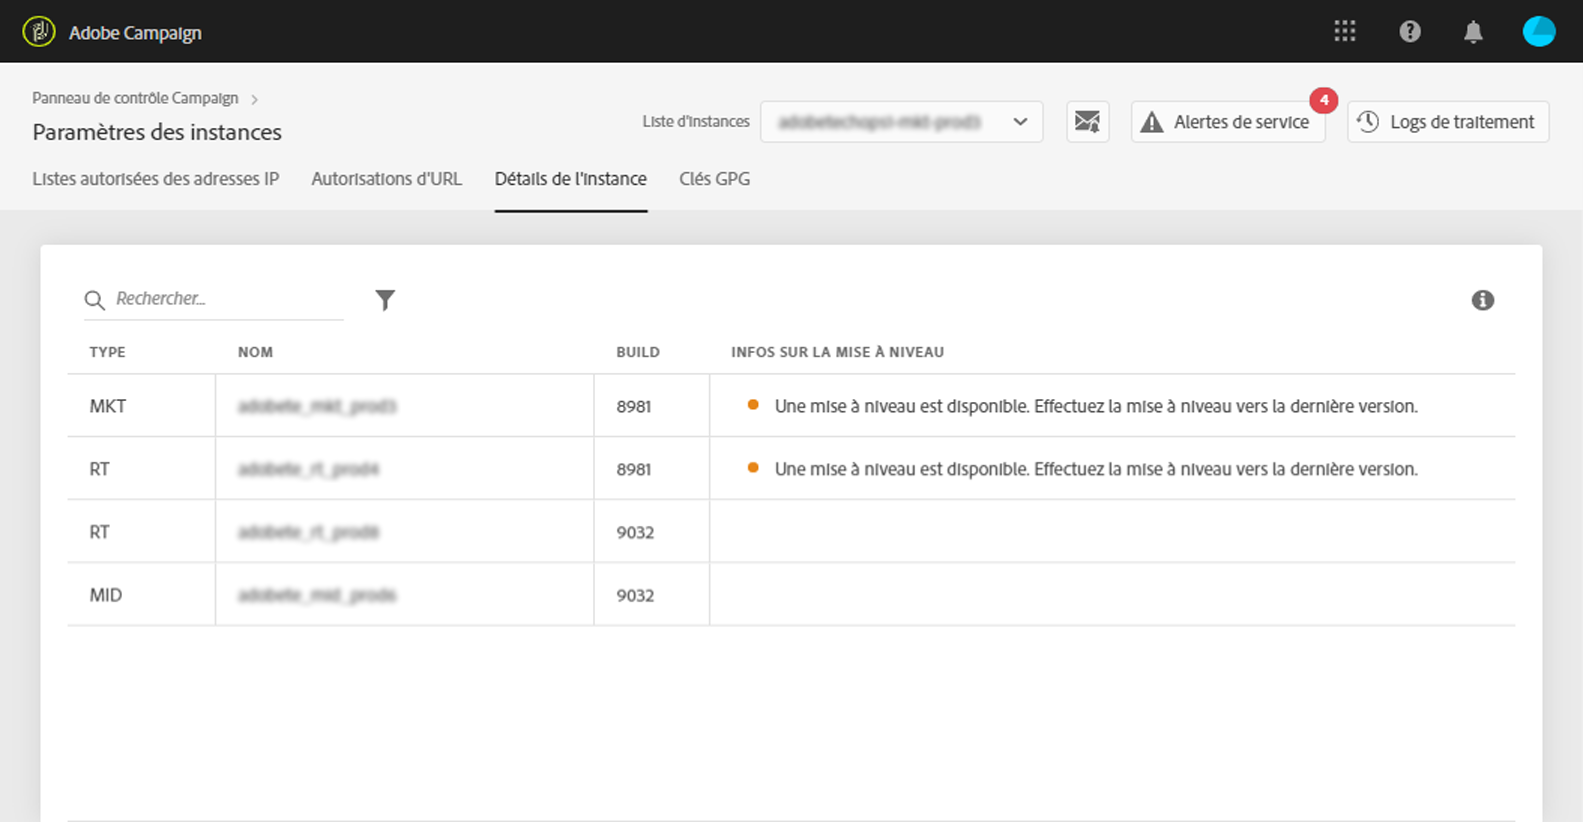Open the Clés GPG tab
This screenshot has width=1583, height=822.
tap(714, 179)
